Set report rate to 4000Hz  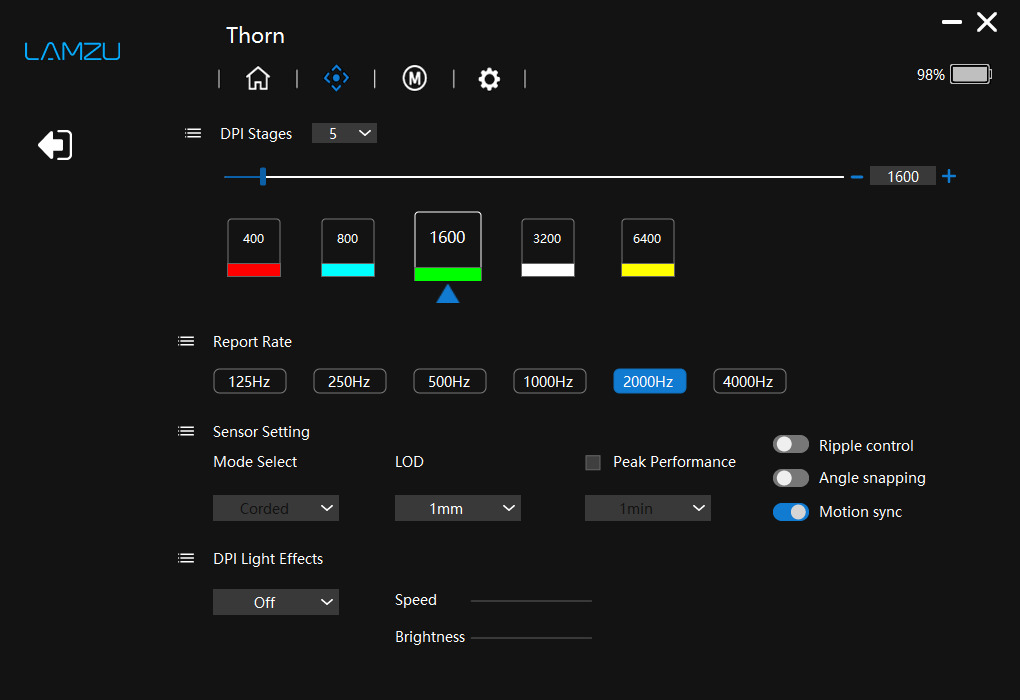[x=749, y=381]
